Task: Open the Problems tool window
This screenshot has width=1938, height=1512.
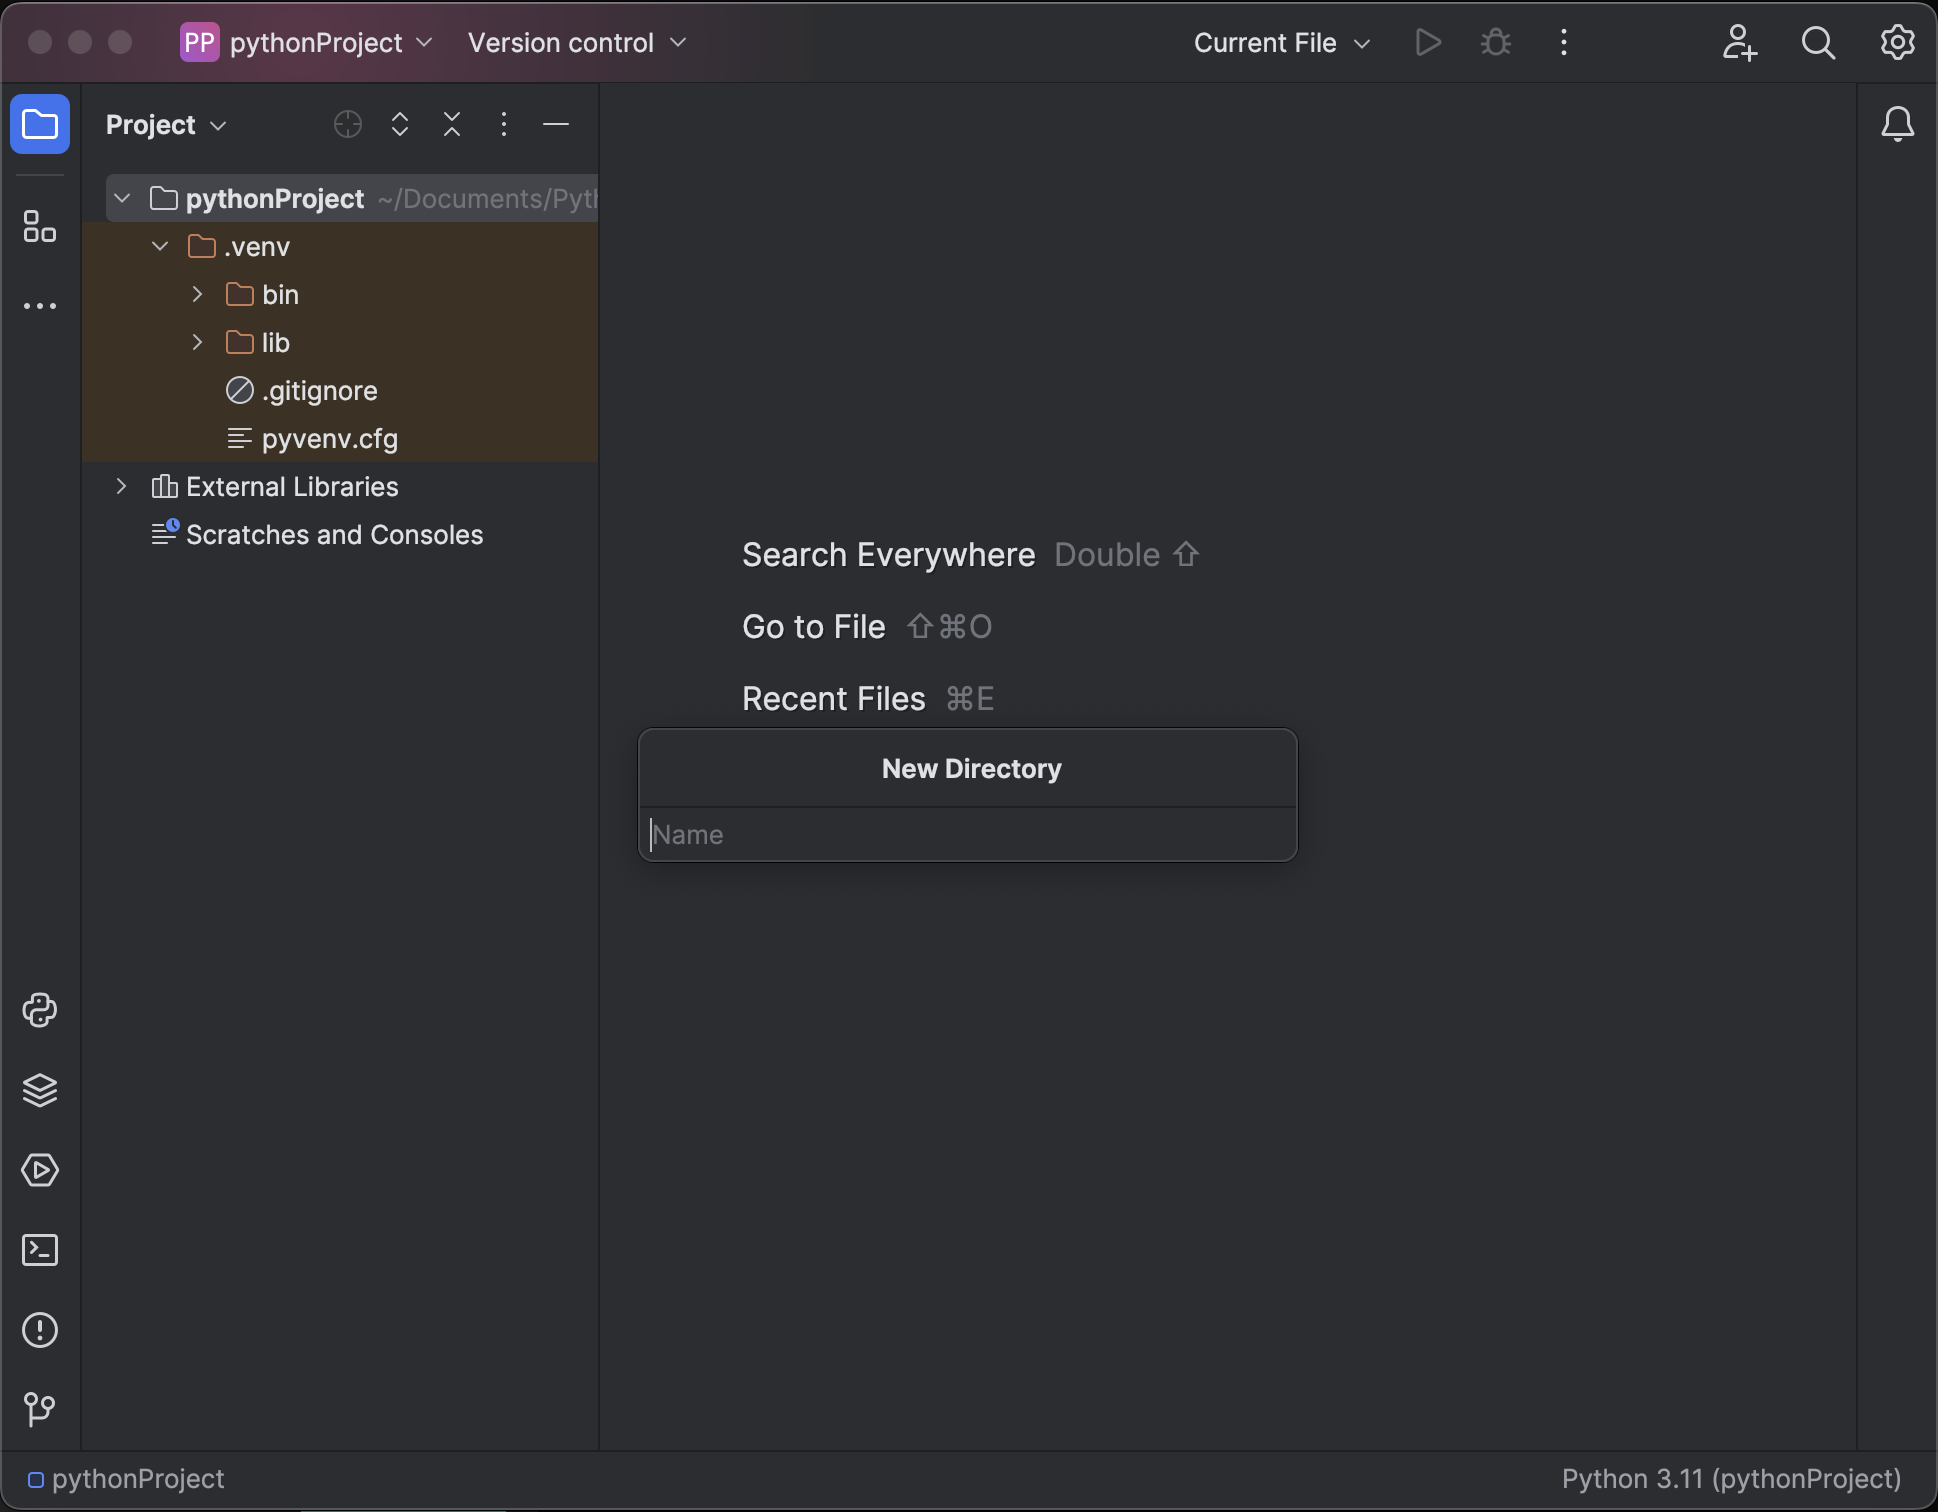Action: (x=40, y=1330)
